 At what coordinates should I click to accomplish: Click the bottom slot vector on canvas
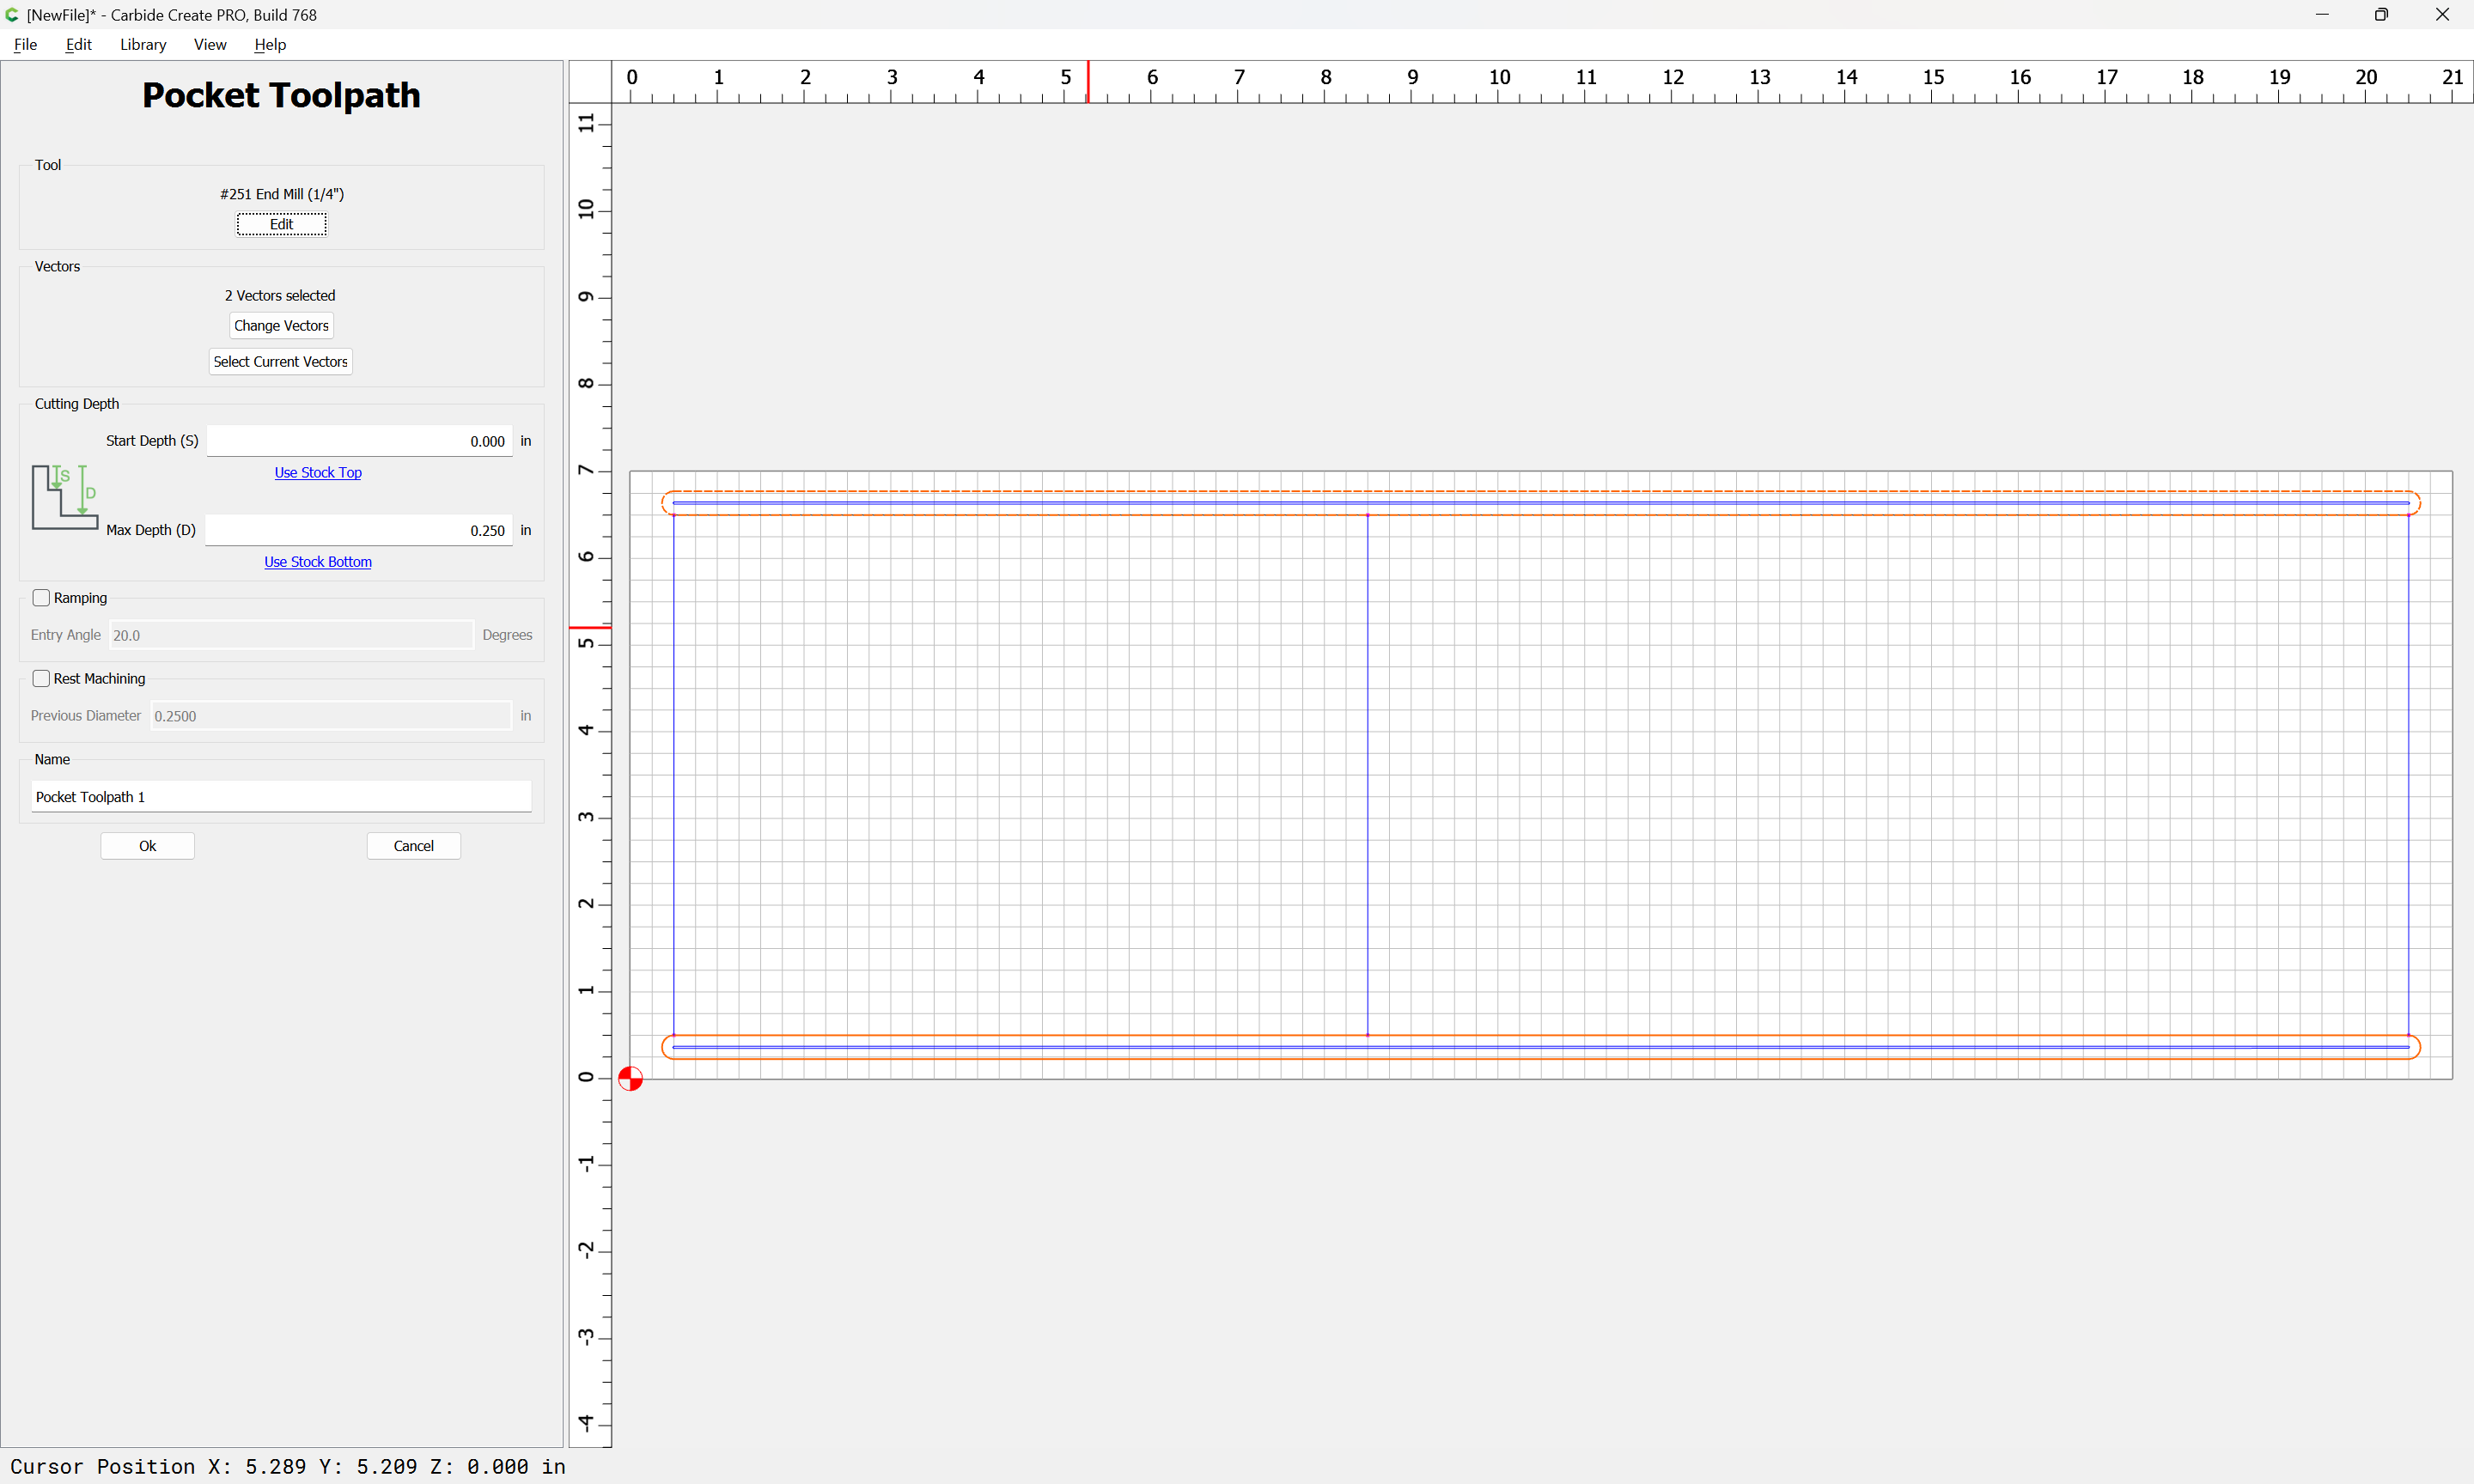1541,1047
